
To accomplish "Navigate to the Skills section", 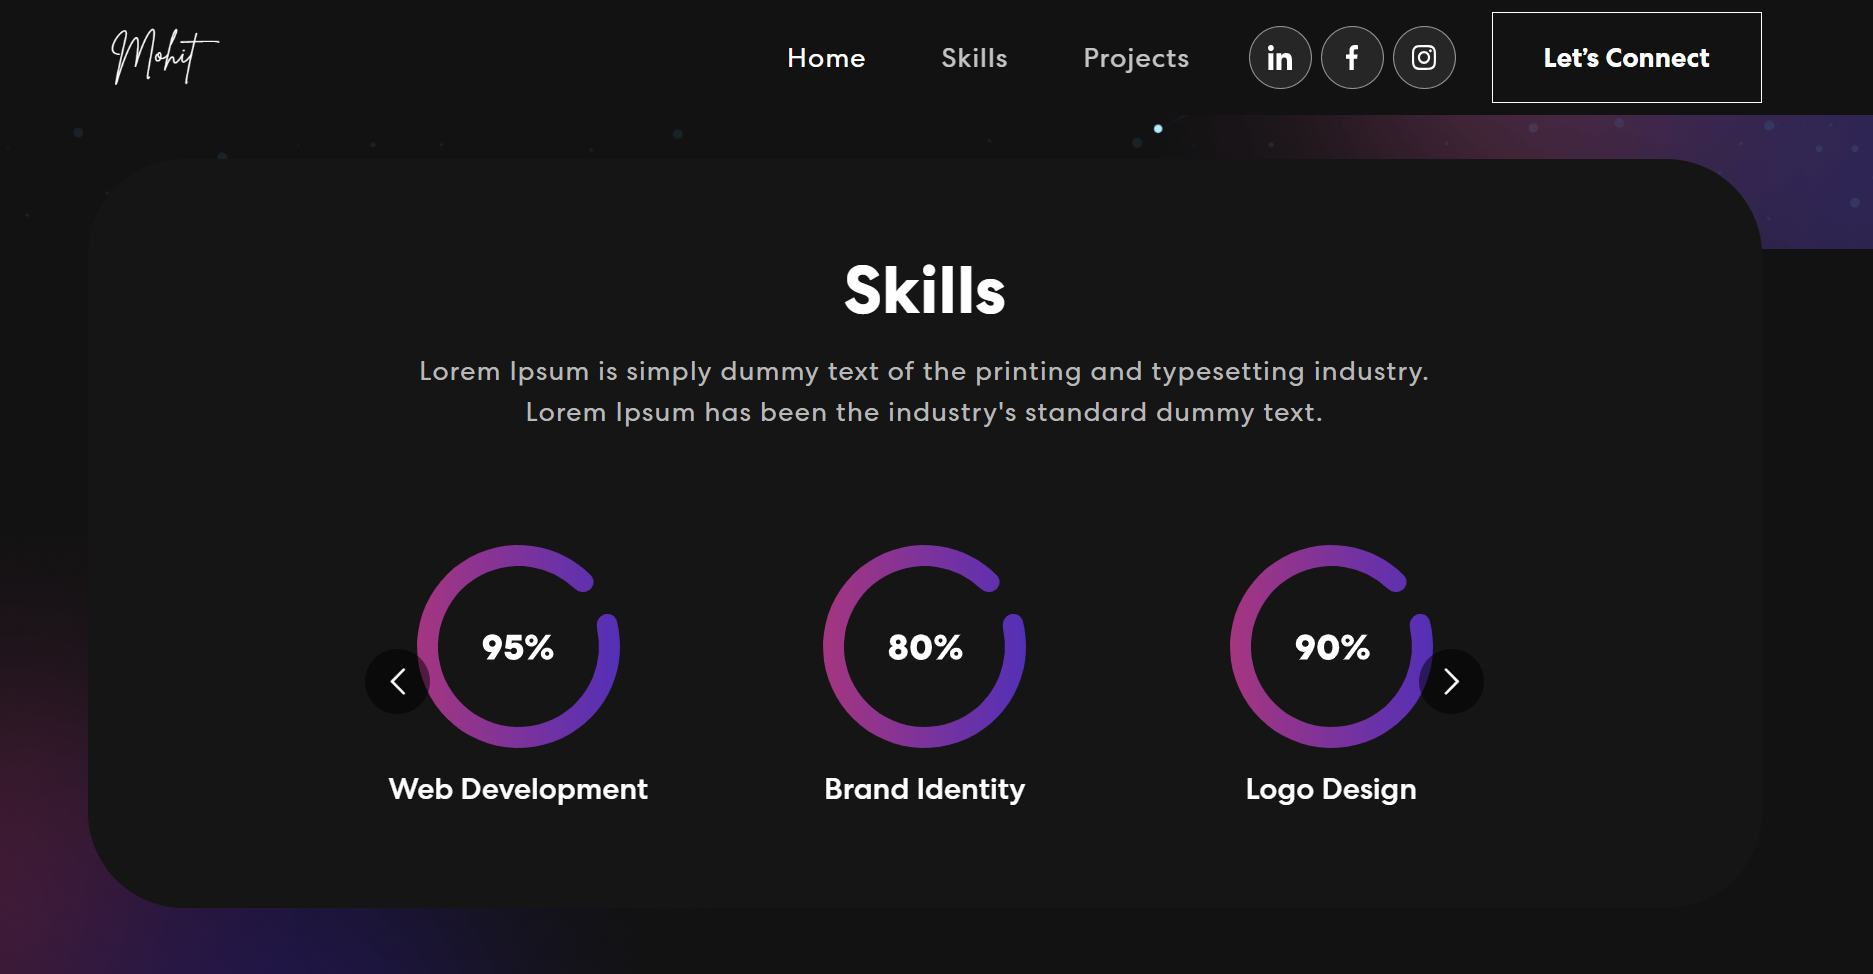I will click(974, 58).
